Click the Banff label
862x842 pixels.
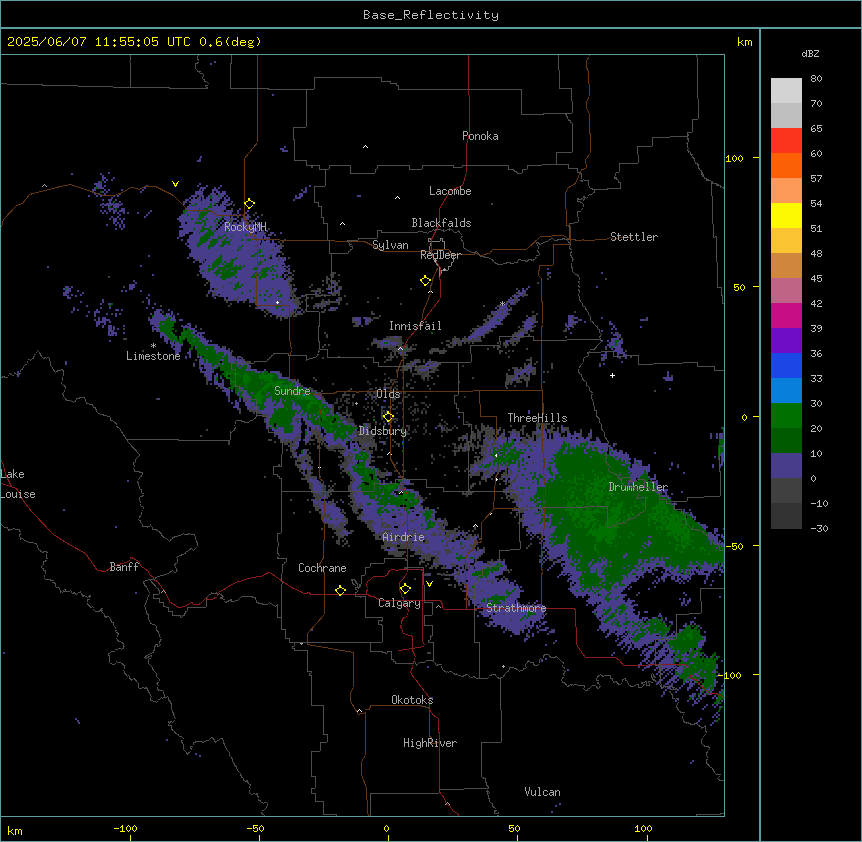[124, 567]
